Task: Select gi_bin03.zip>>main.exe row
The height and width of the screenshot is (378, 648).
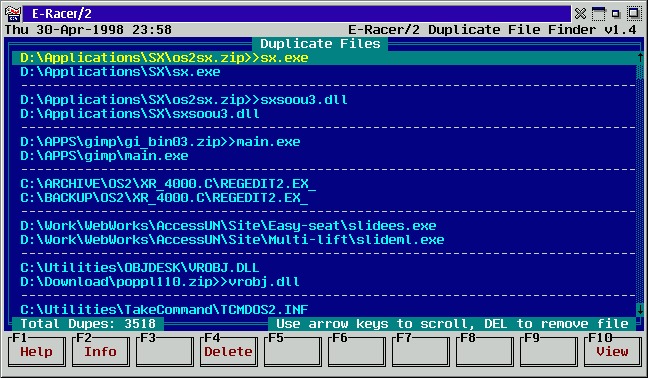Action: [324, 142]
